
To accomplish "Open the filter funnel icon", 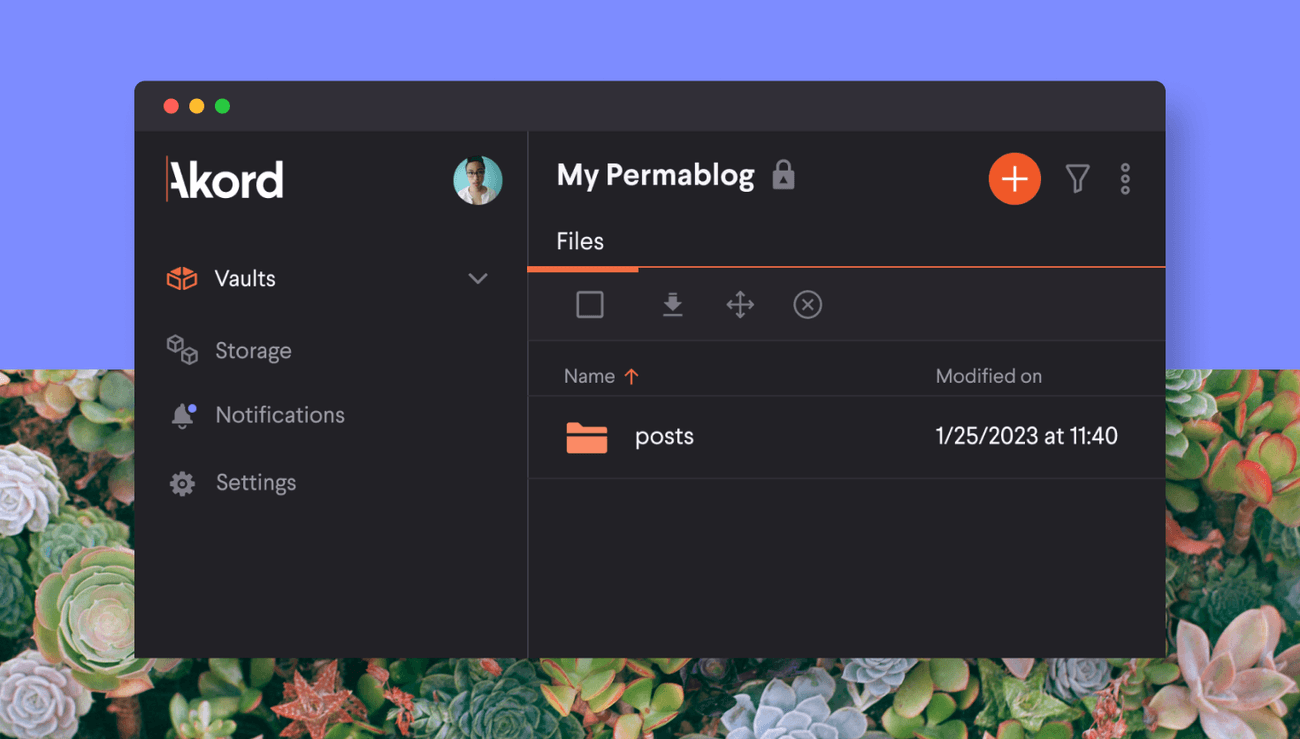I will coord(1077,179).
